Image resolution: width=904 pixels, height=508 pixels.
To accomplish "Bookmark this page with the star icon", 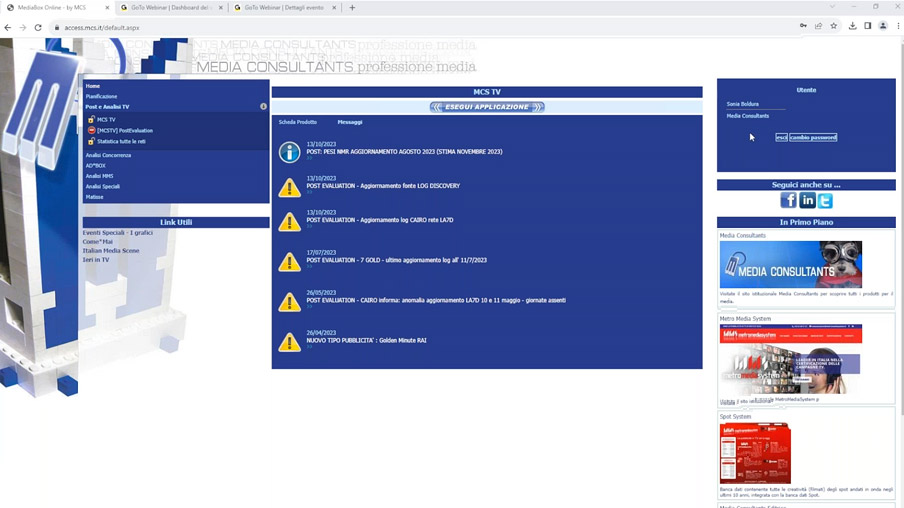I will [834, 27].
